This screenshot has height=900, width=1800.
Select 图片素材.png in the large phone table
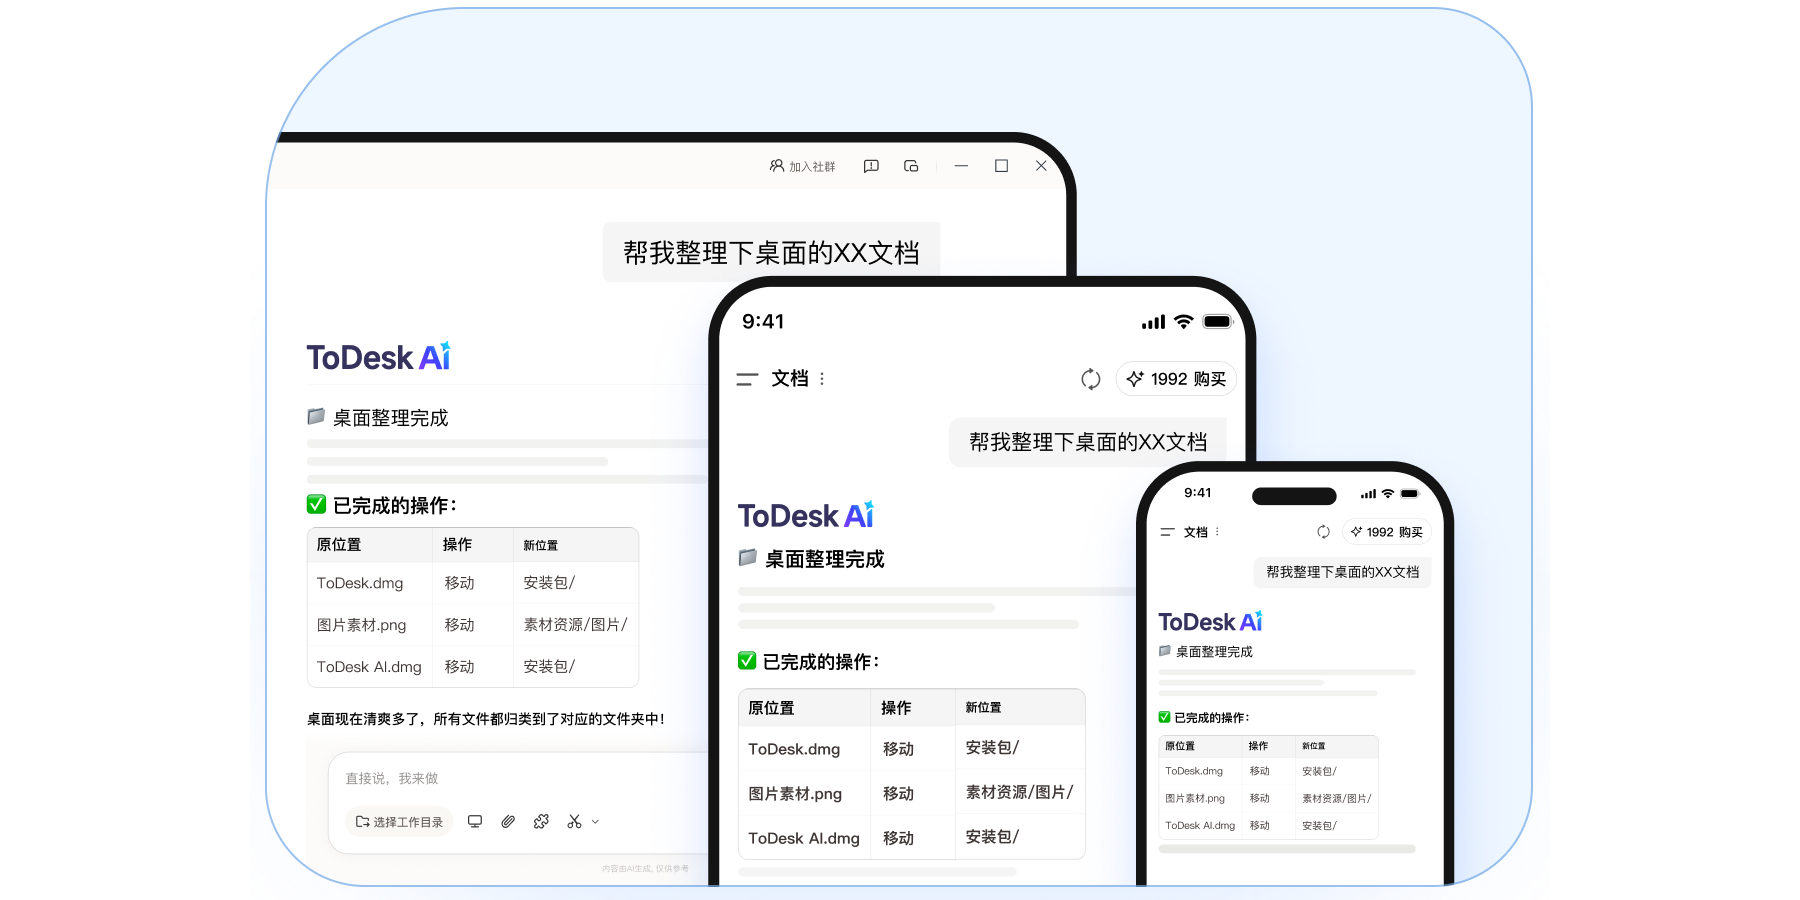[x=795, y=794]
